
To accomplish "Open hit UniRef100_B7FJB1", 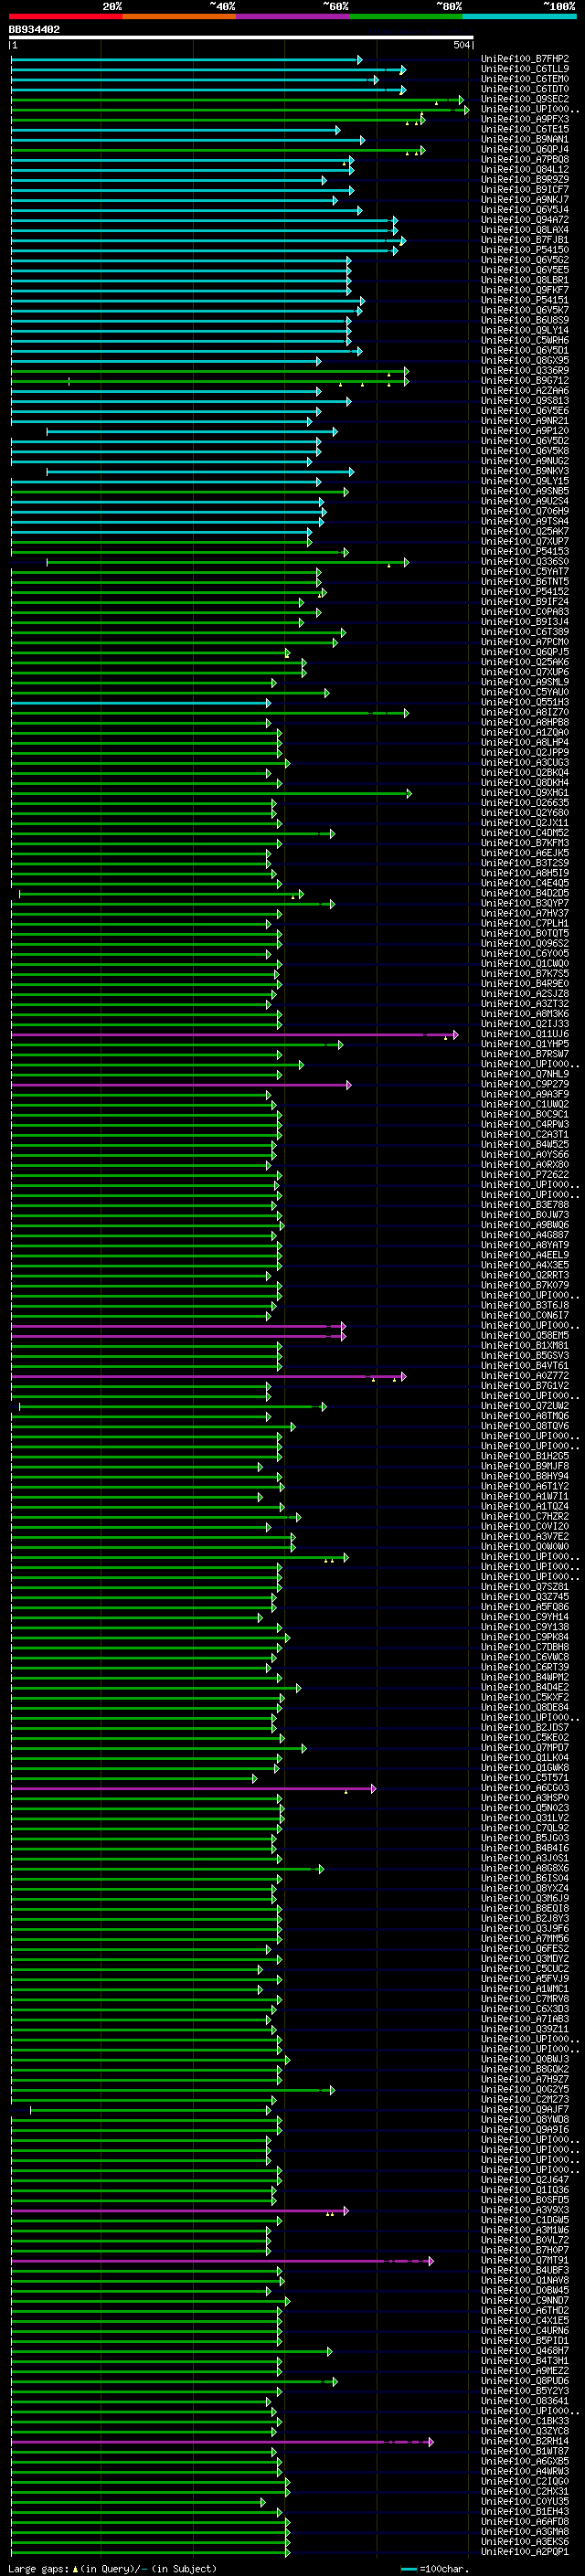I will click(524, 240).
